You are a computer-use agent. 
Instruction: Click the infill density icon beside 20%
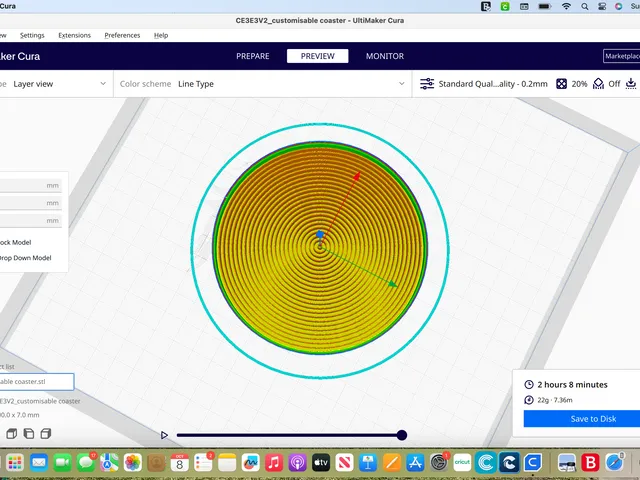tap(561, 84)
